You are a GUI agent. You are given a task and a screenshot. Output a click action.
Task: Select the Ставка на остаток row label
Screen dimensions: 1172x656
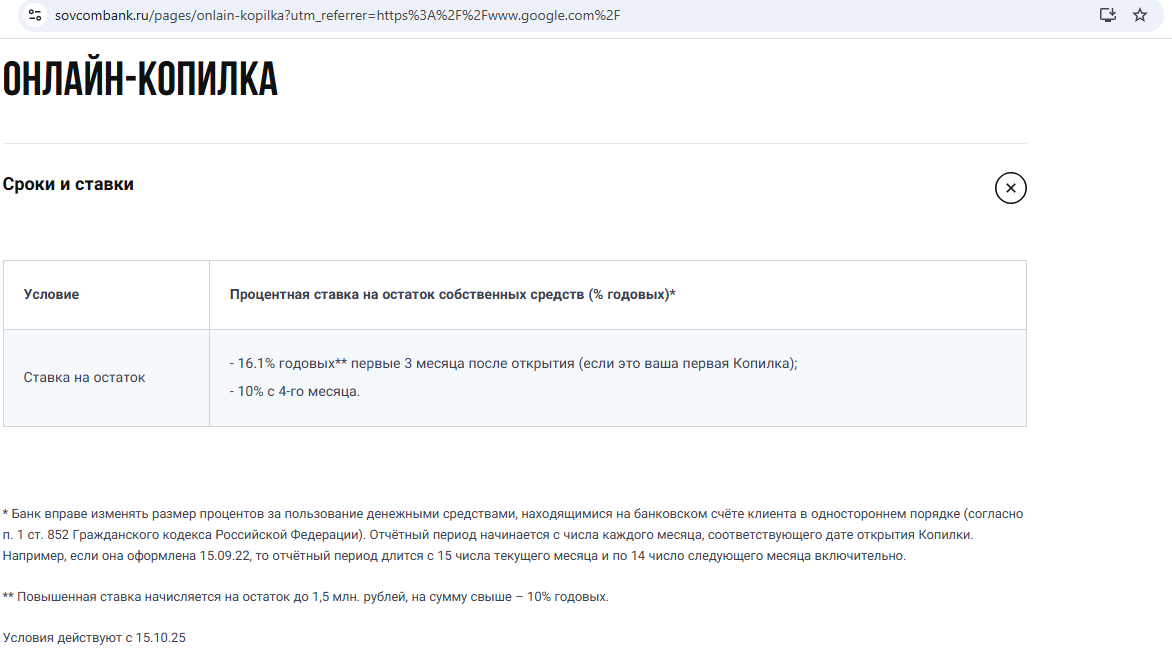[x=84, y=377]
